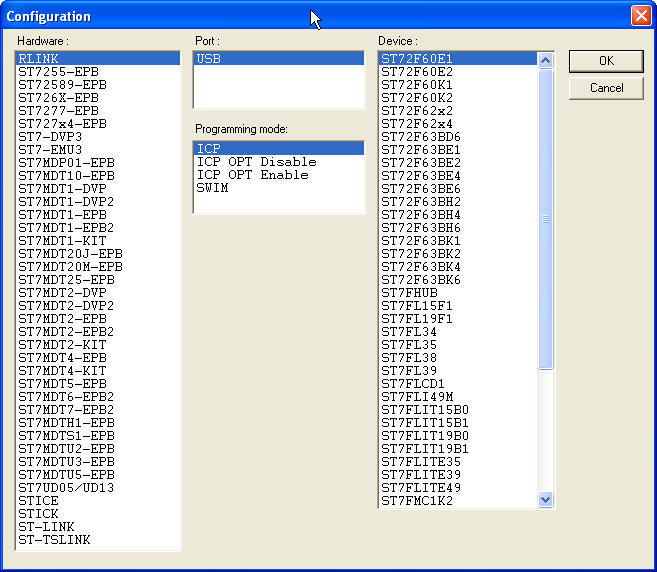The image size is (657, 572).
Task: Select ST7FLIT19B1 device
Action: (x=458, y=448)
